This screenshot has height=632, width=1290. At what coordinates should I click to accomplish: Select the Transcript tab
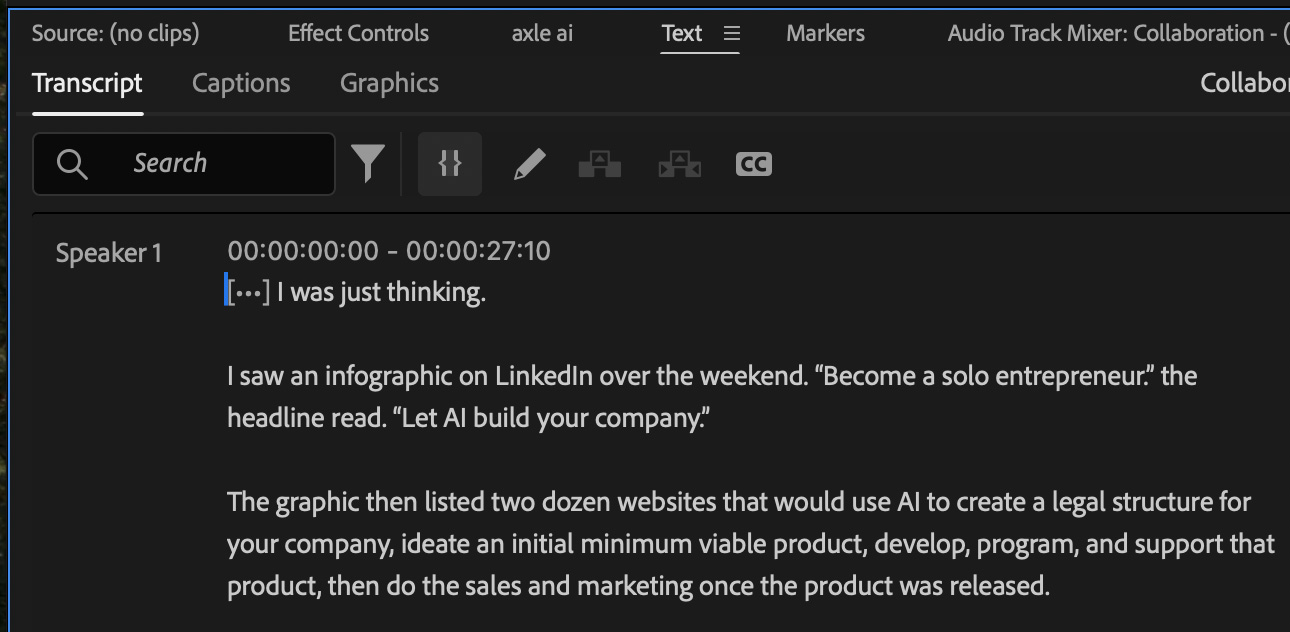pyautogui.click(x=87, y=83)
